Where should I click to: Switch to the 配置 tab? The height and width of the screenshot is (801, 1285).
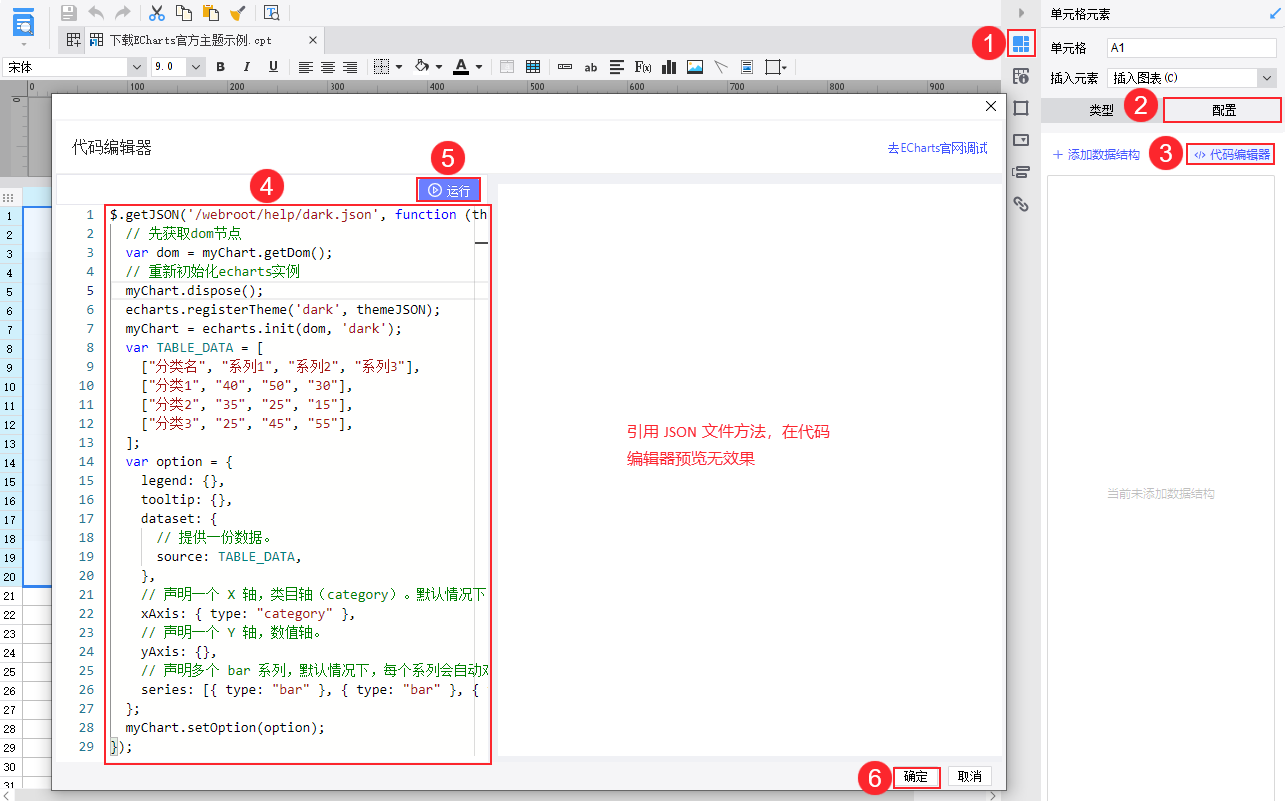(x=1223, y=110)
